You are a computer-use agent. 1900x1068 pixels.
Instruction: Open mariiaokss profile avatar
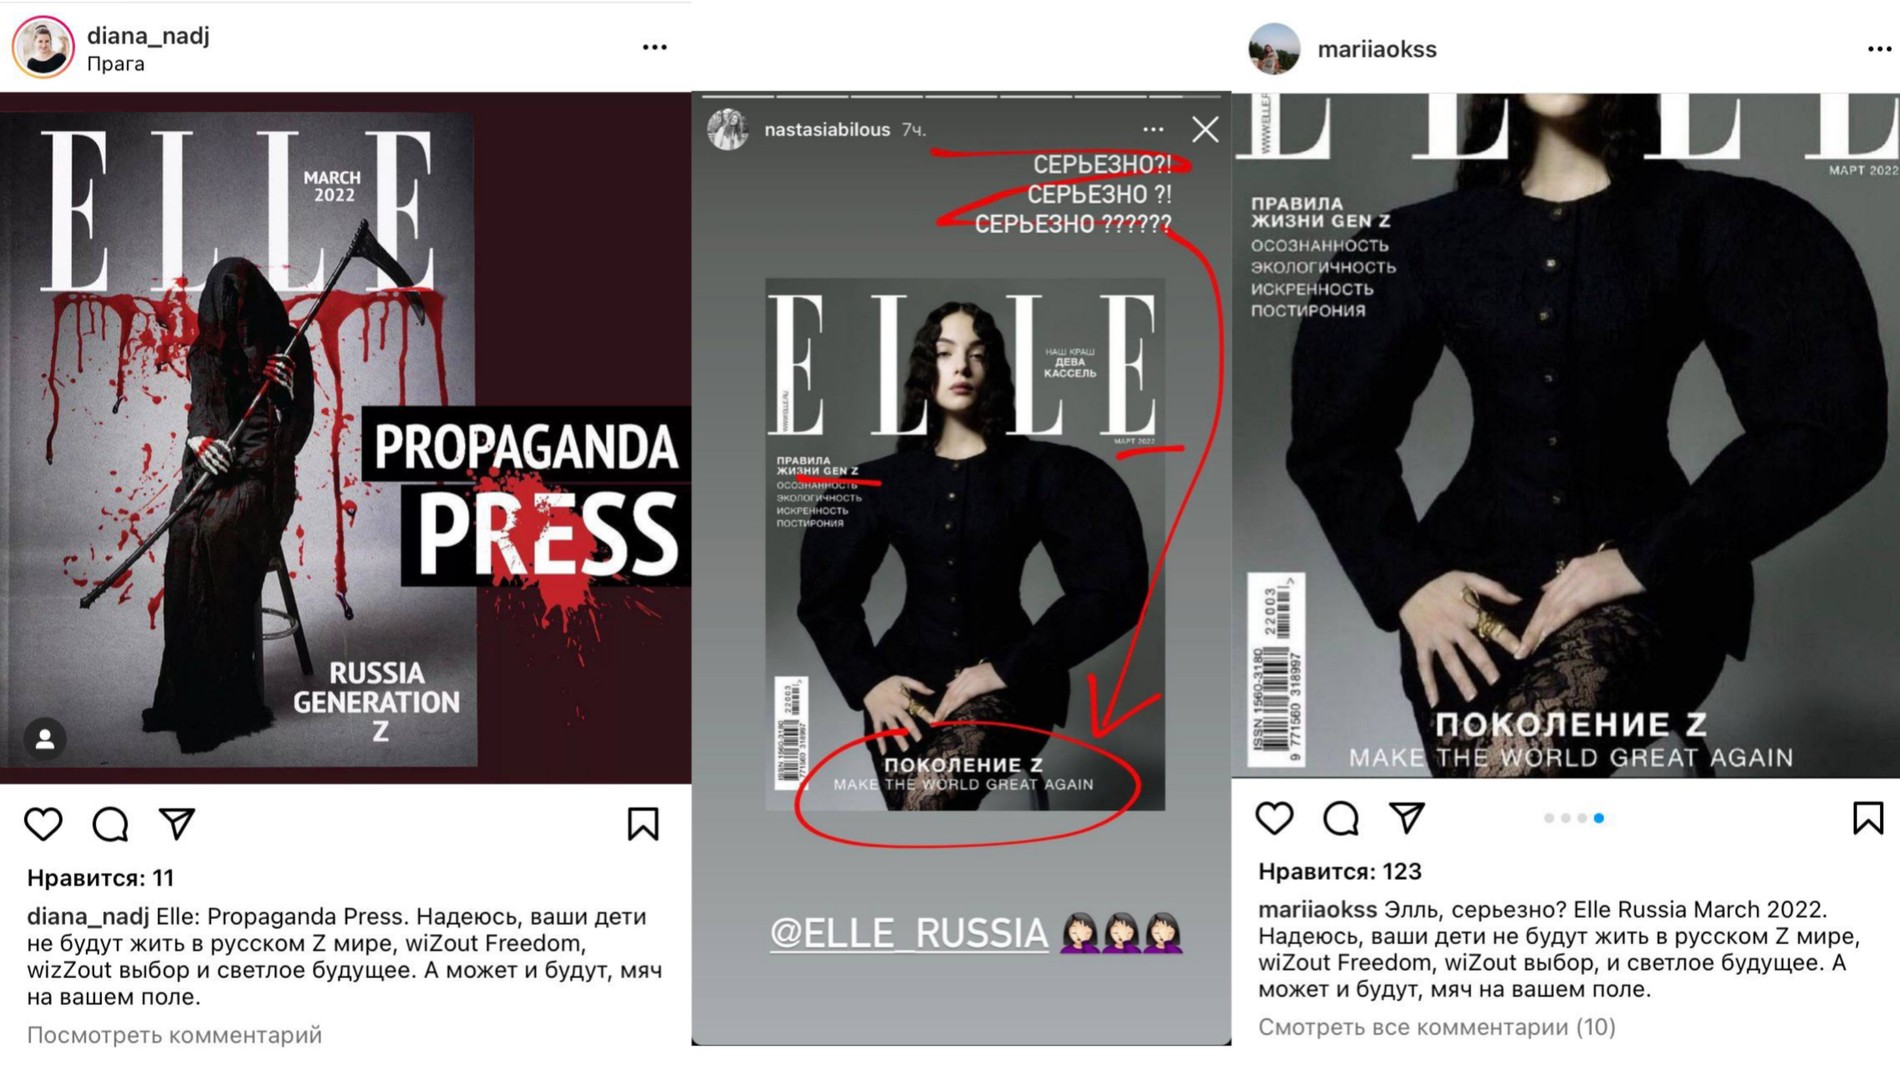point(1274,49)
